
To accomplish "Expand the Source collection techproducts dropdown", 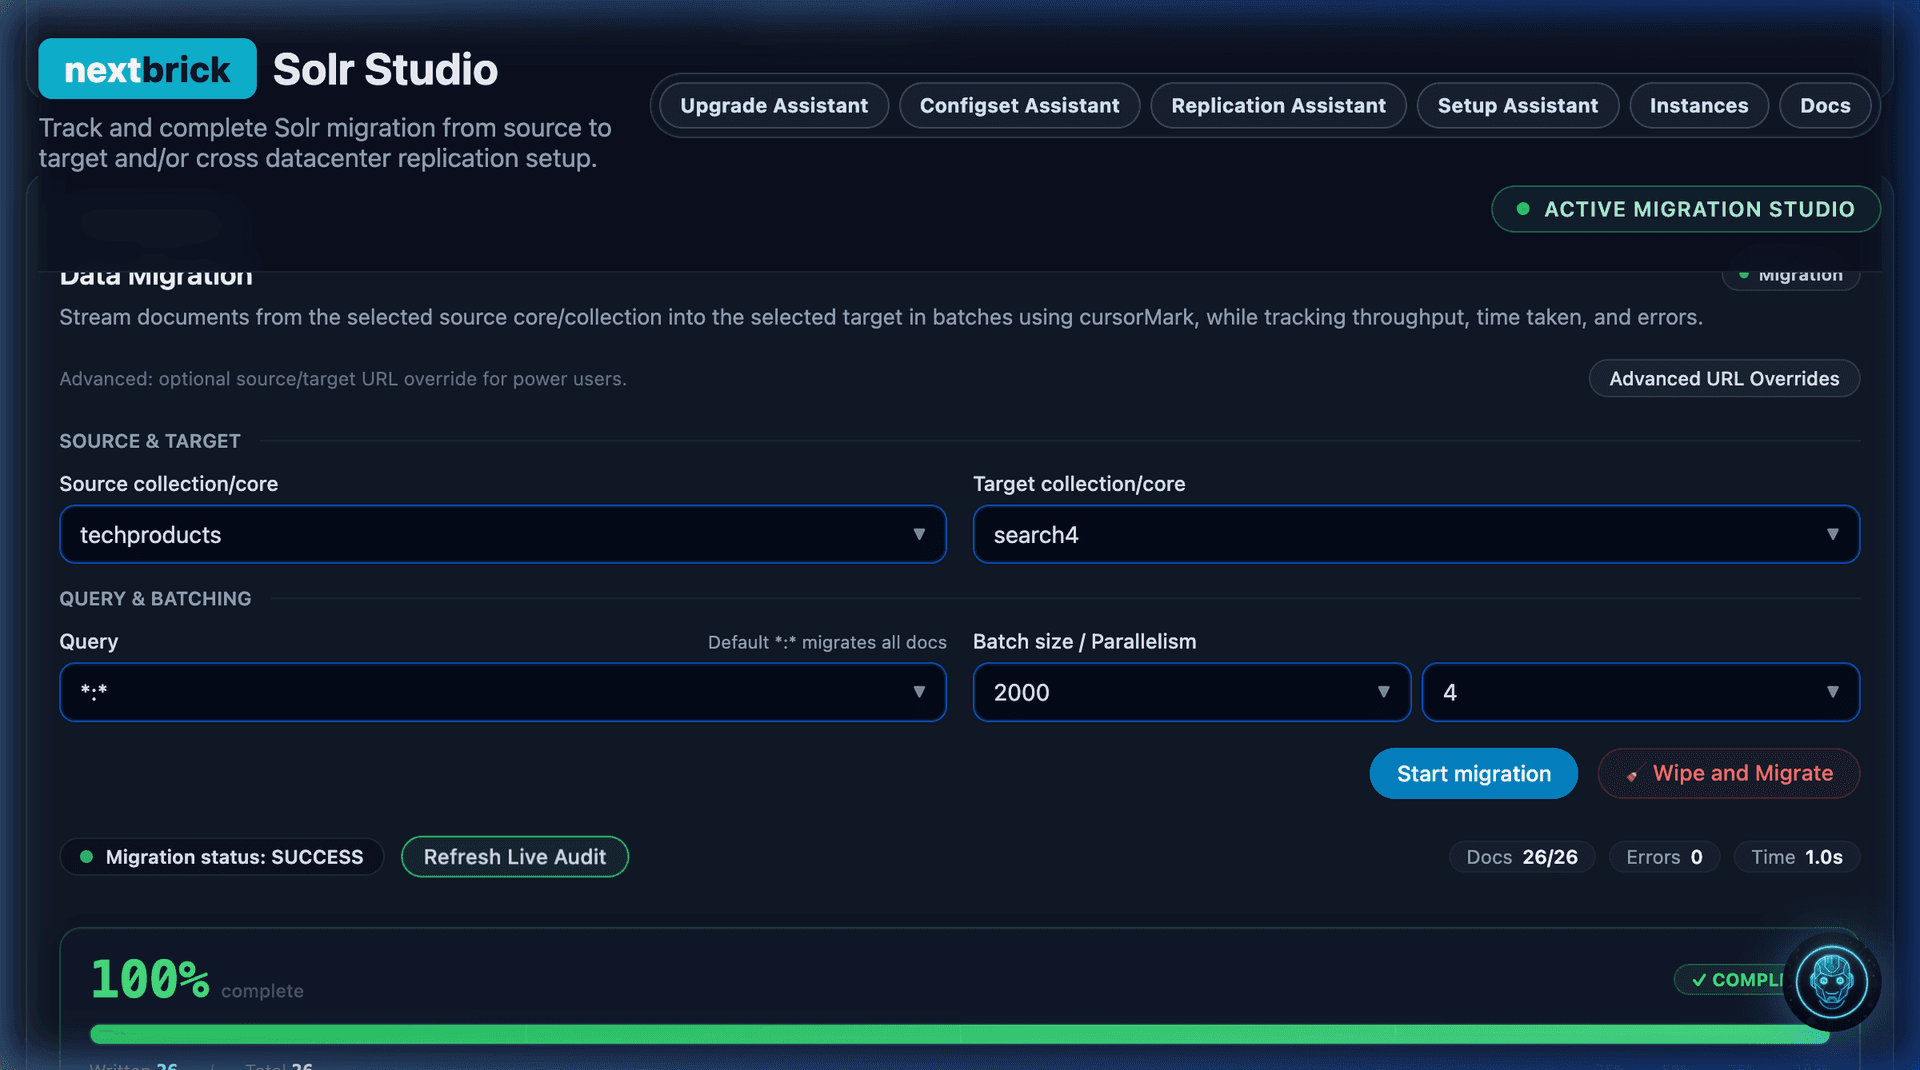I will pos(503,534).
